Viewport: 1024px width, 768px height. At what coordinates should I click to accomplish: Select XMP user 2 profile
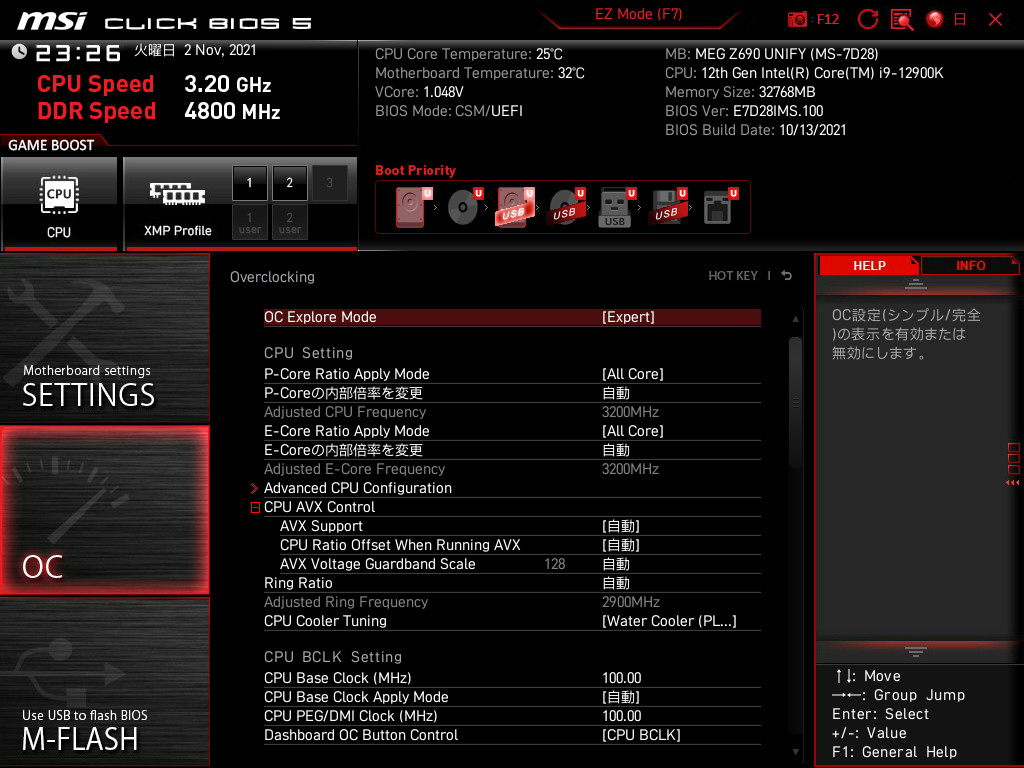289,222
